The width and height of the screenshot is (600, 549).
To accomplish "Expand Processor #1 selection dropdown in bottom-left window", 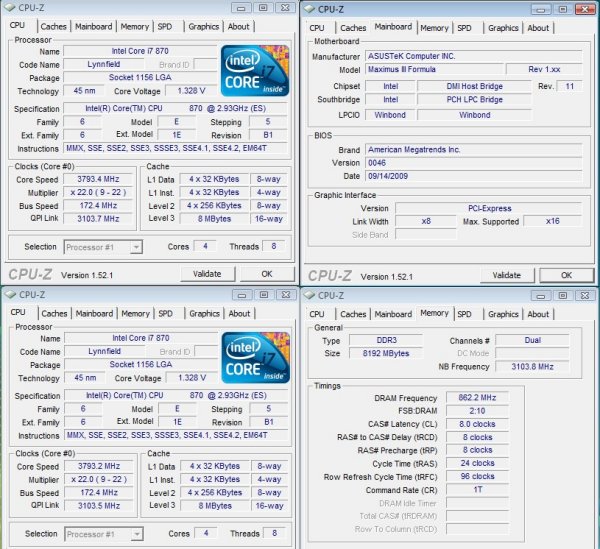I will coord(137,534).
